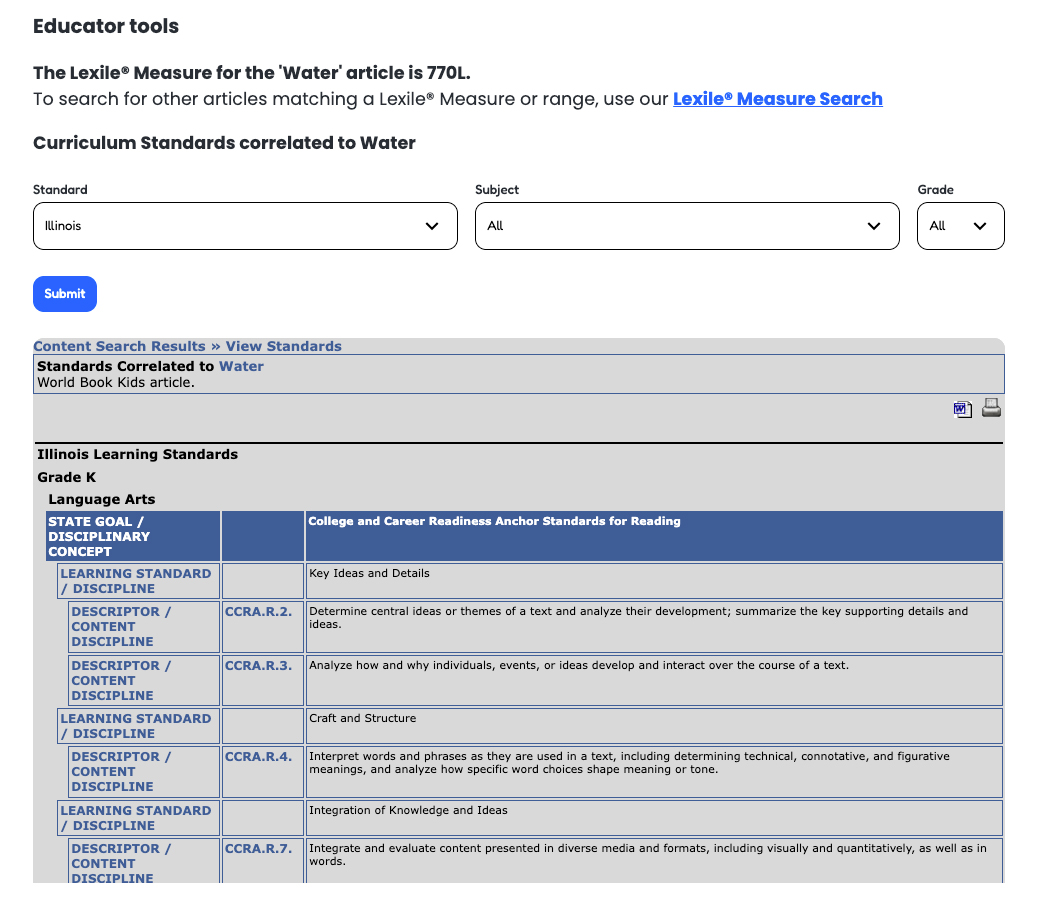This screenshot has width=1040, height=898.
Task: Follow the Content Search Results breadcrumb link
Action: [x=119, y=346]
